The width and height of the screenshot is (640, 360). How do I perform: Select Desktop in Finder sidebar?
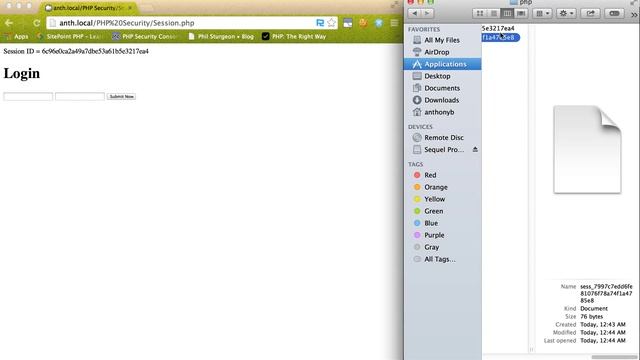[442, 76]
